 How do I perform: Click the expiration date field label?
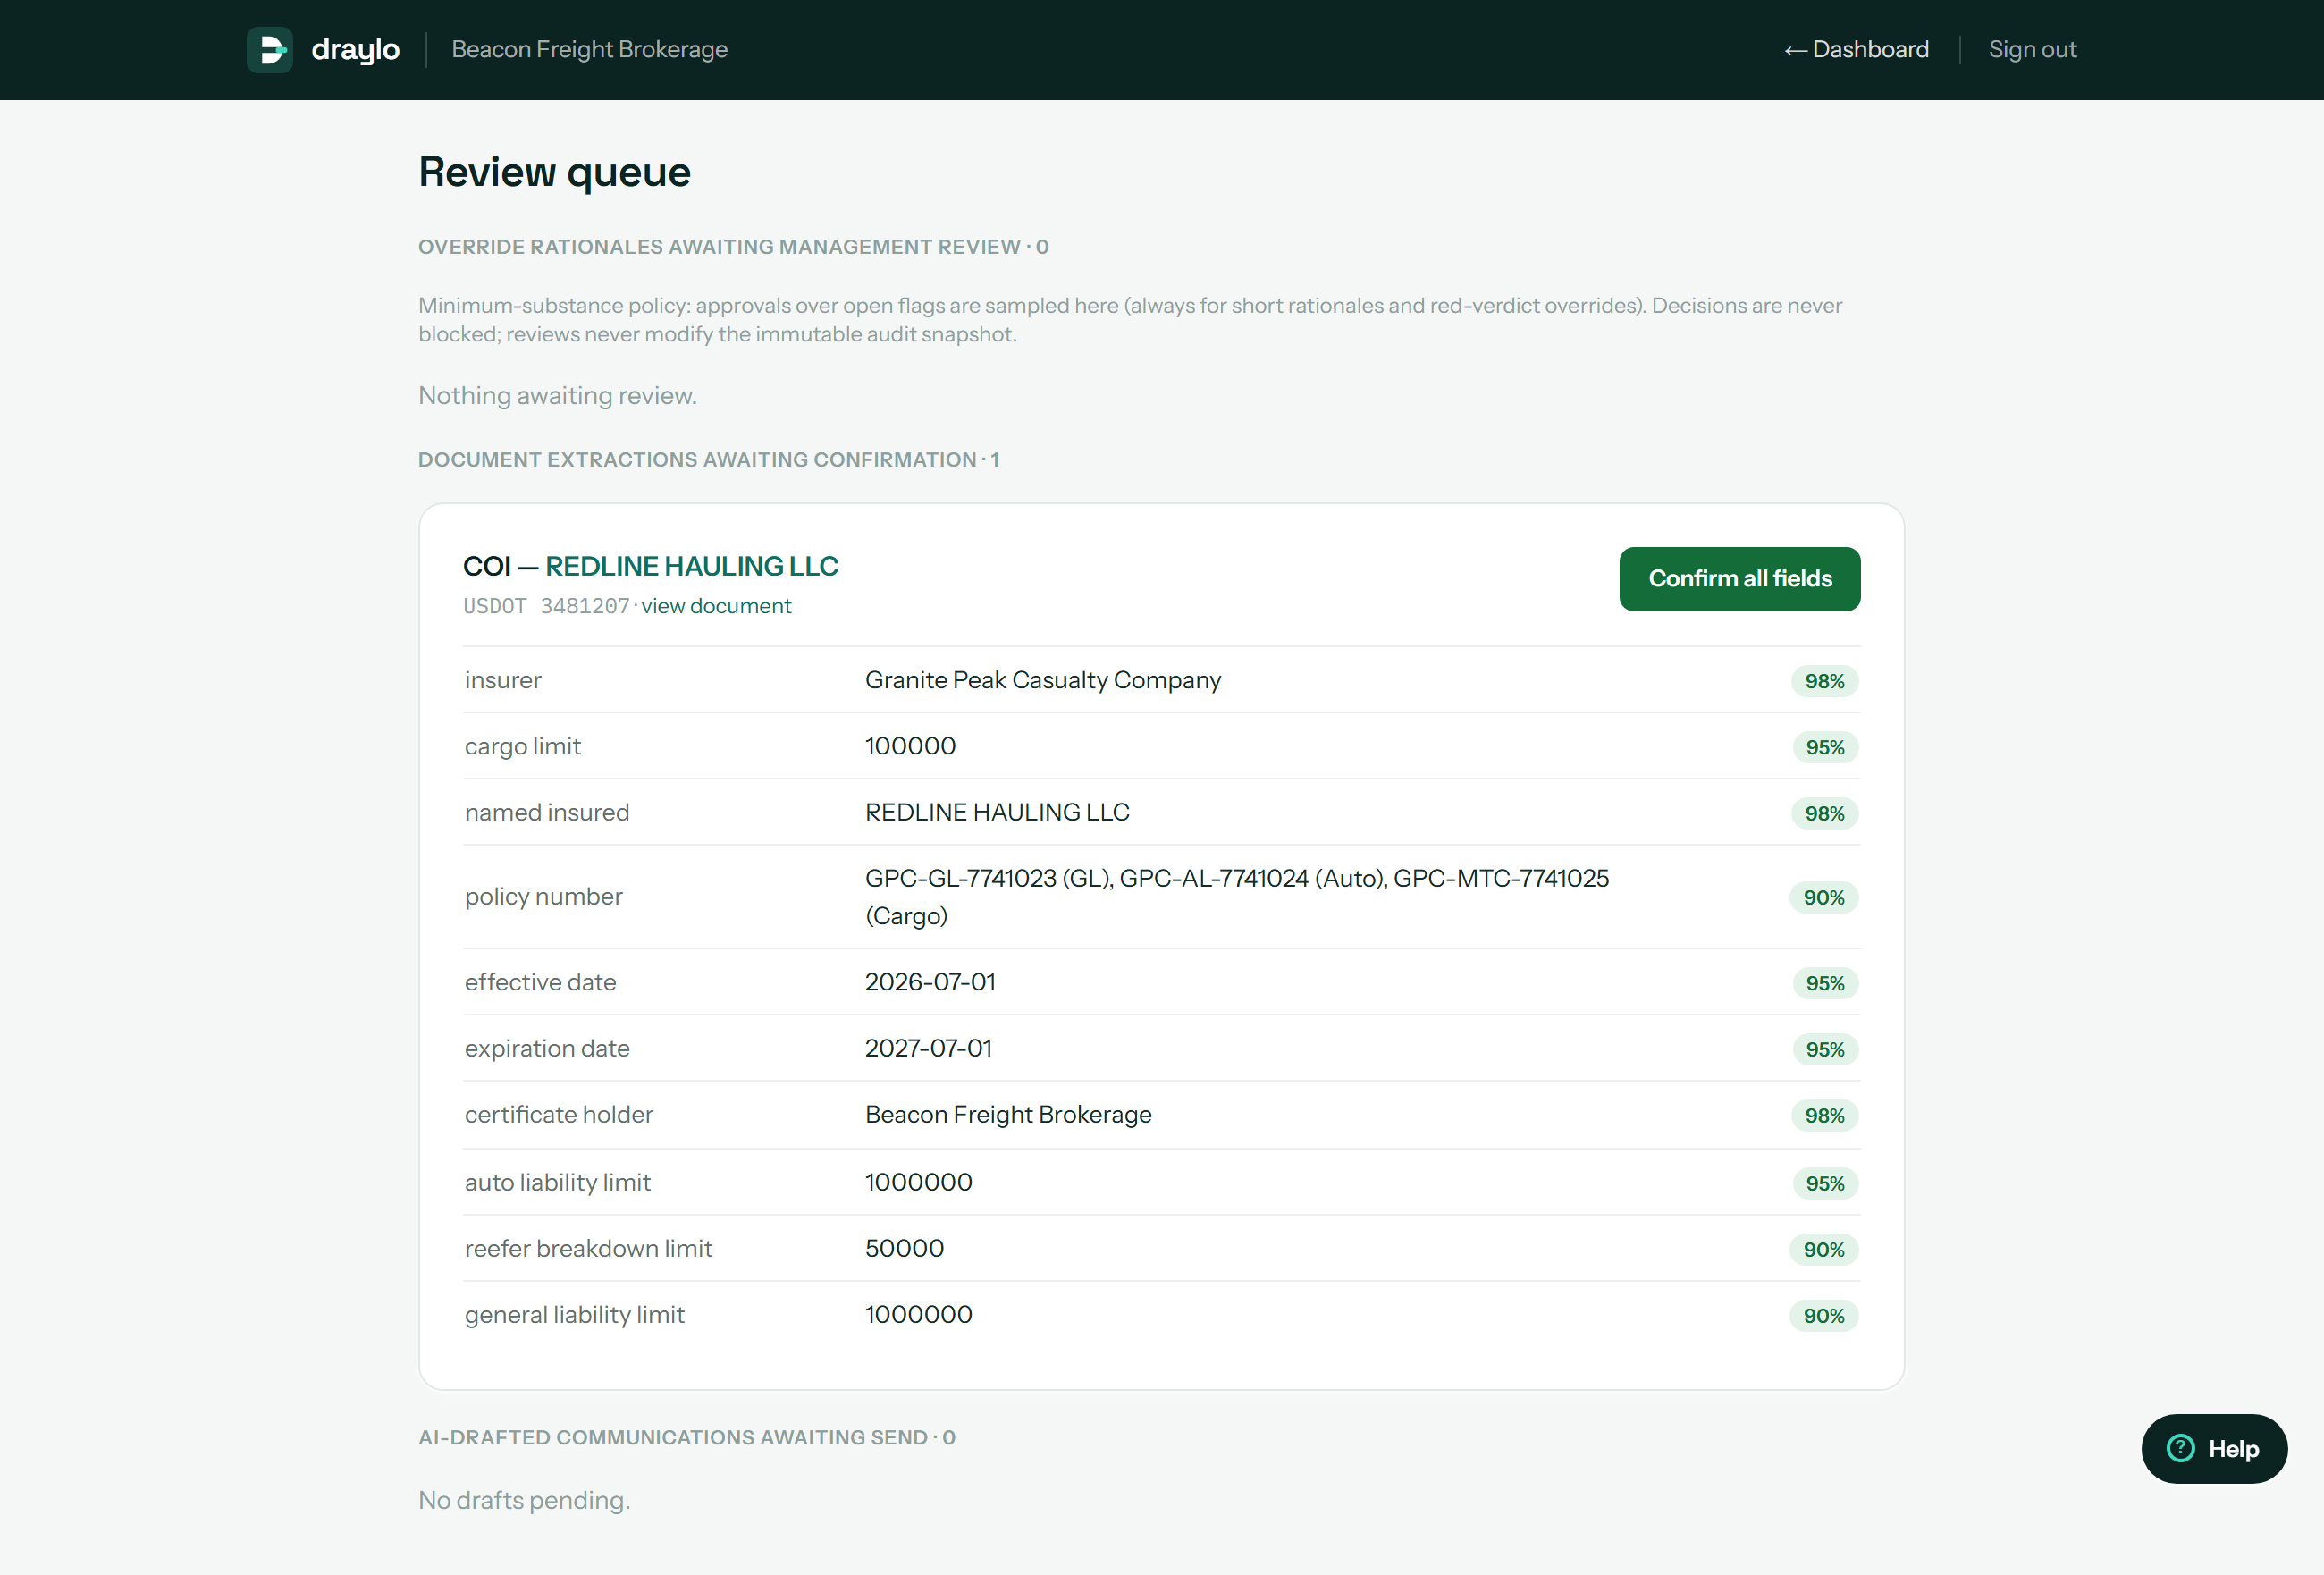pos(546,1048)
